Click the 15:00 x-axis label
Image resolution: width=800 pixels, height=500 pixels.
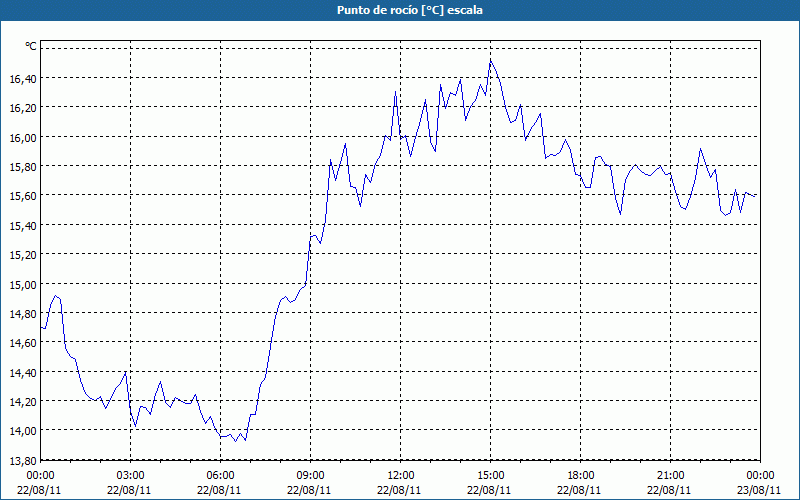pyautogui.click(x=490, y=476)
